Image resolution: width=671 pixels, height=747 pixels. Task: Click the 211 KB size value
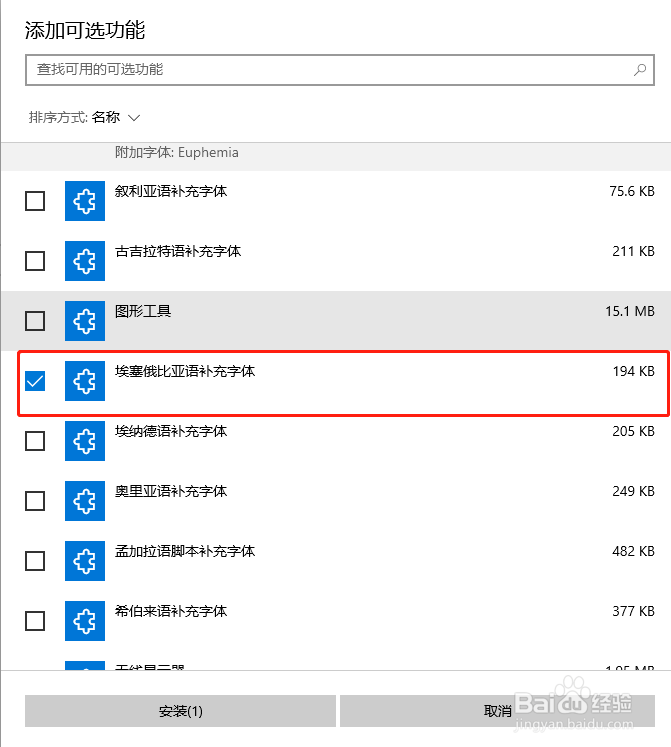coord(633,252)
